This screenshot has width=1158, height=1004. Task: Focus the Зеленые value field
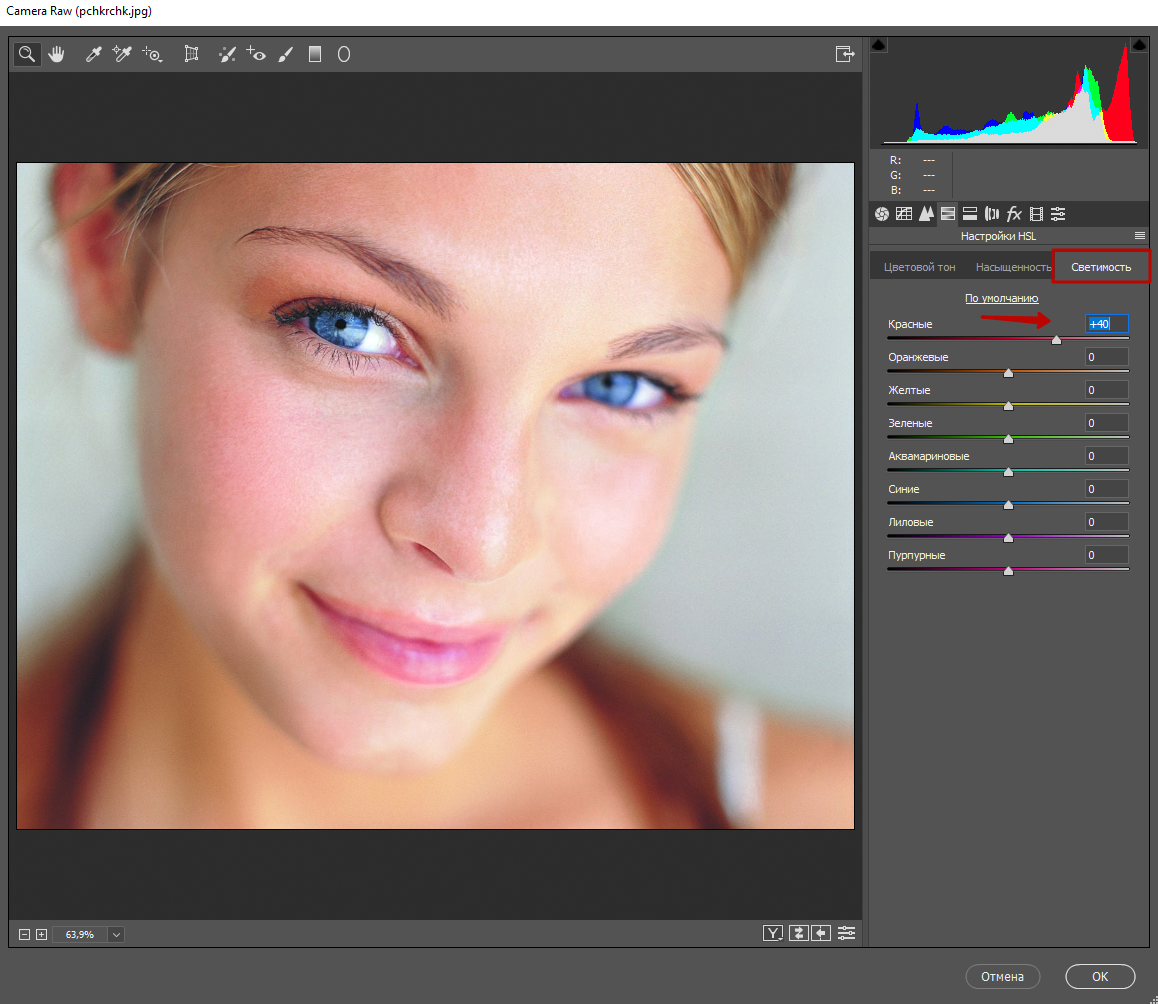point(1106,423)
